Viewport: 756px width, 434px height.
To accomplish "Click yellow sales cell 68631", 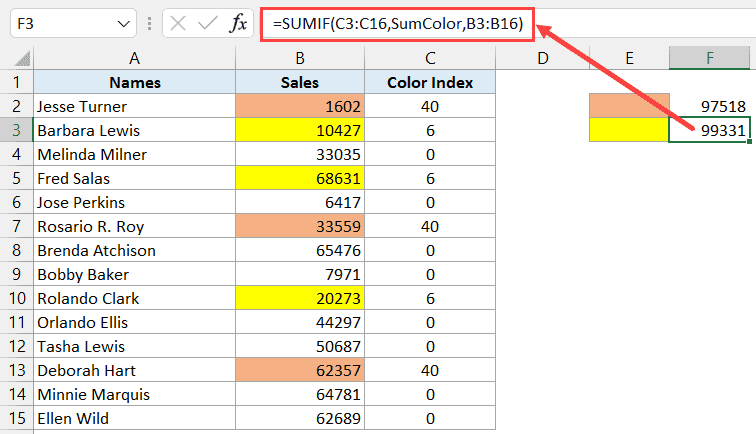I will tap(300, 178).
